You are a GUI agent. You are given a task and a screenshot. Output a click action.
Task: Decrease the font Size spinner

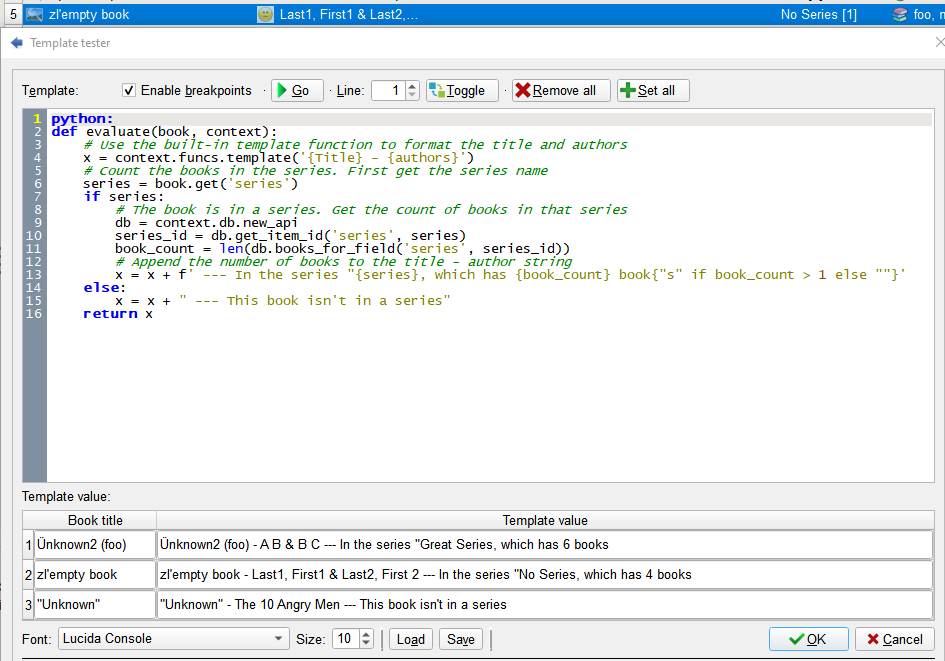pos(366,643)
